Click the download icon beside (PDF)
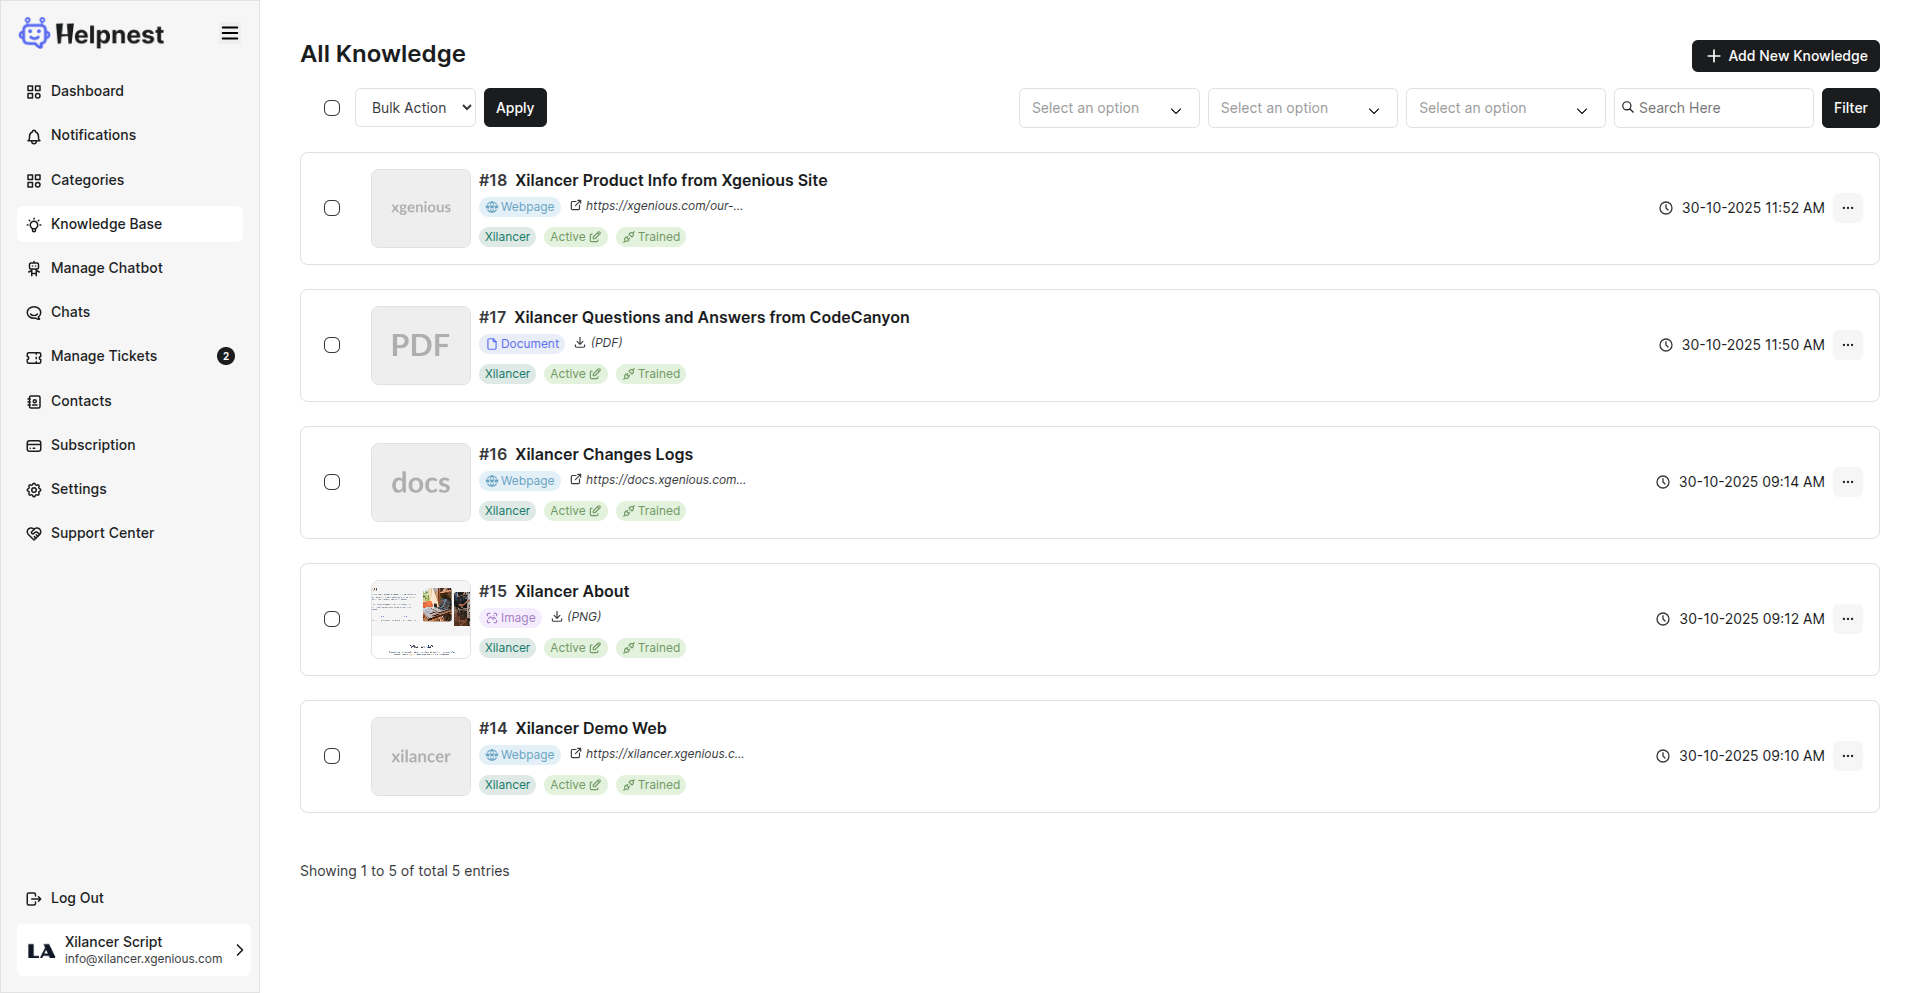This screenshot has width=1920, height=993. point(580,342)
